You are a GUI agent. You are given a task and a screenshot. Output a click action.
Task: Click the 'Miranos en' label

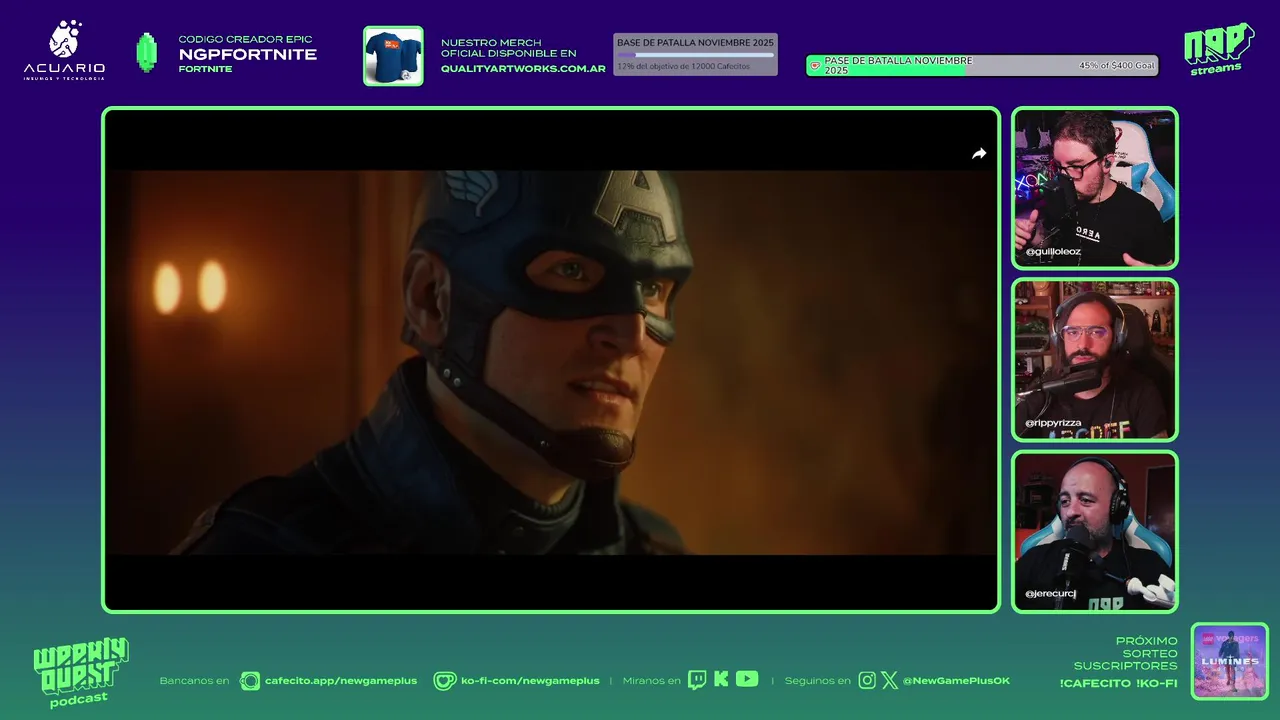coord(651,681)
